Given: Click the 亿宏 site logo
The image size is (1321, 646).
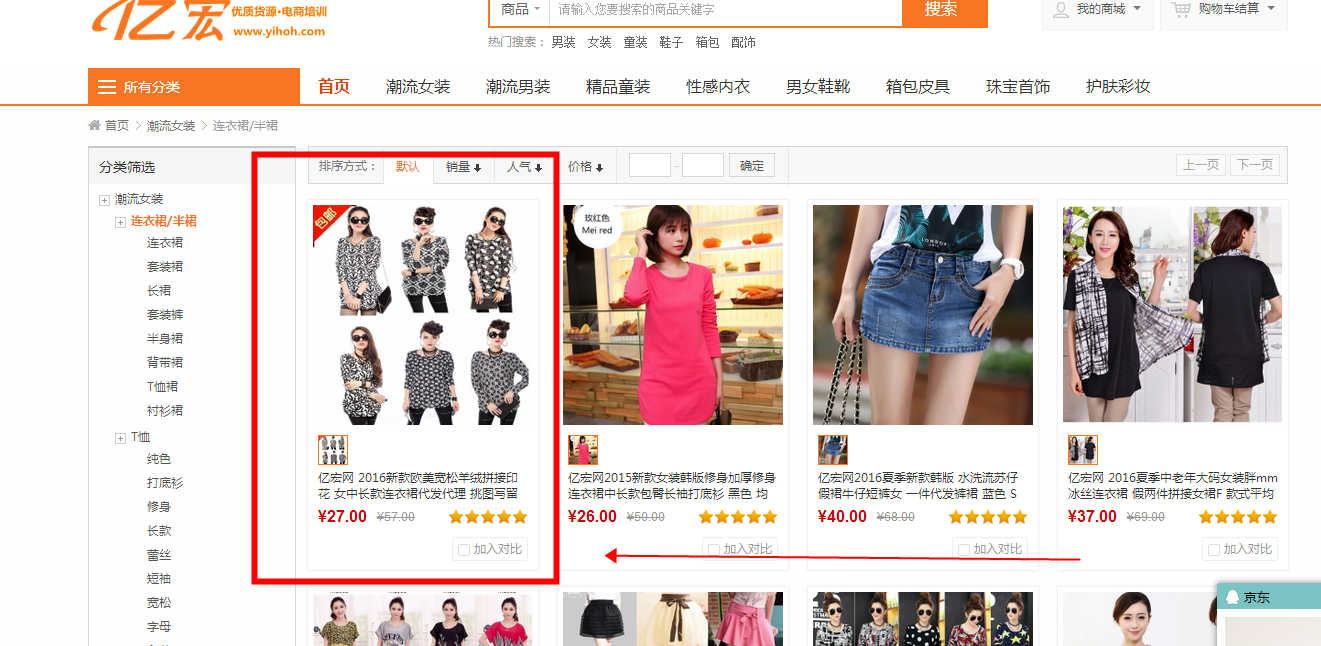Looking at the screenshot, I should click(x=158, y=18).
